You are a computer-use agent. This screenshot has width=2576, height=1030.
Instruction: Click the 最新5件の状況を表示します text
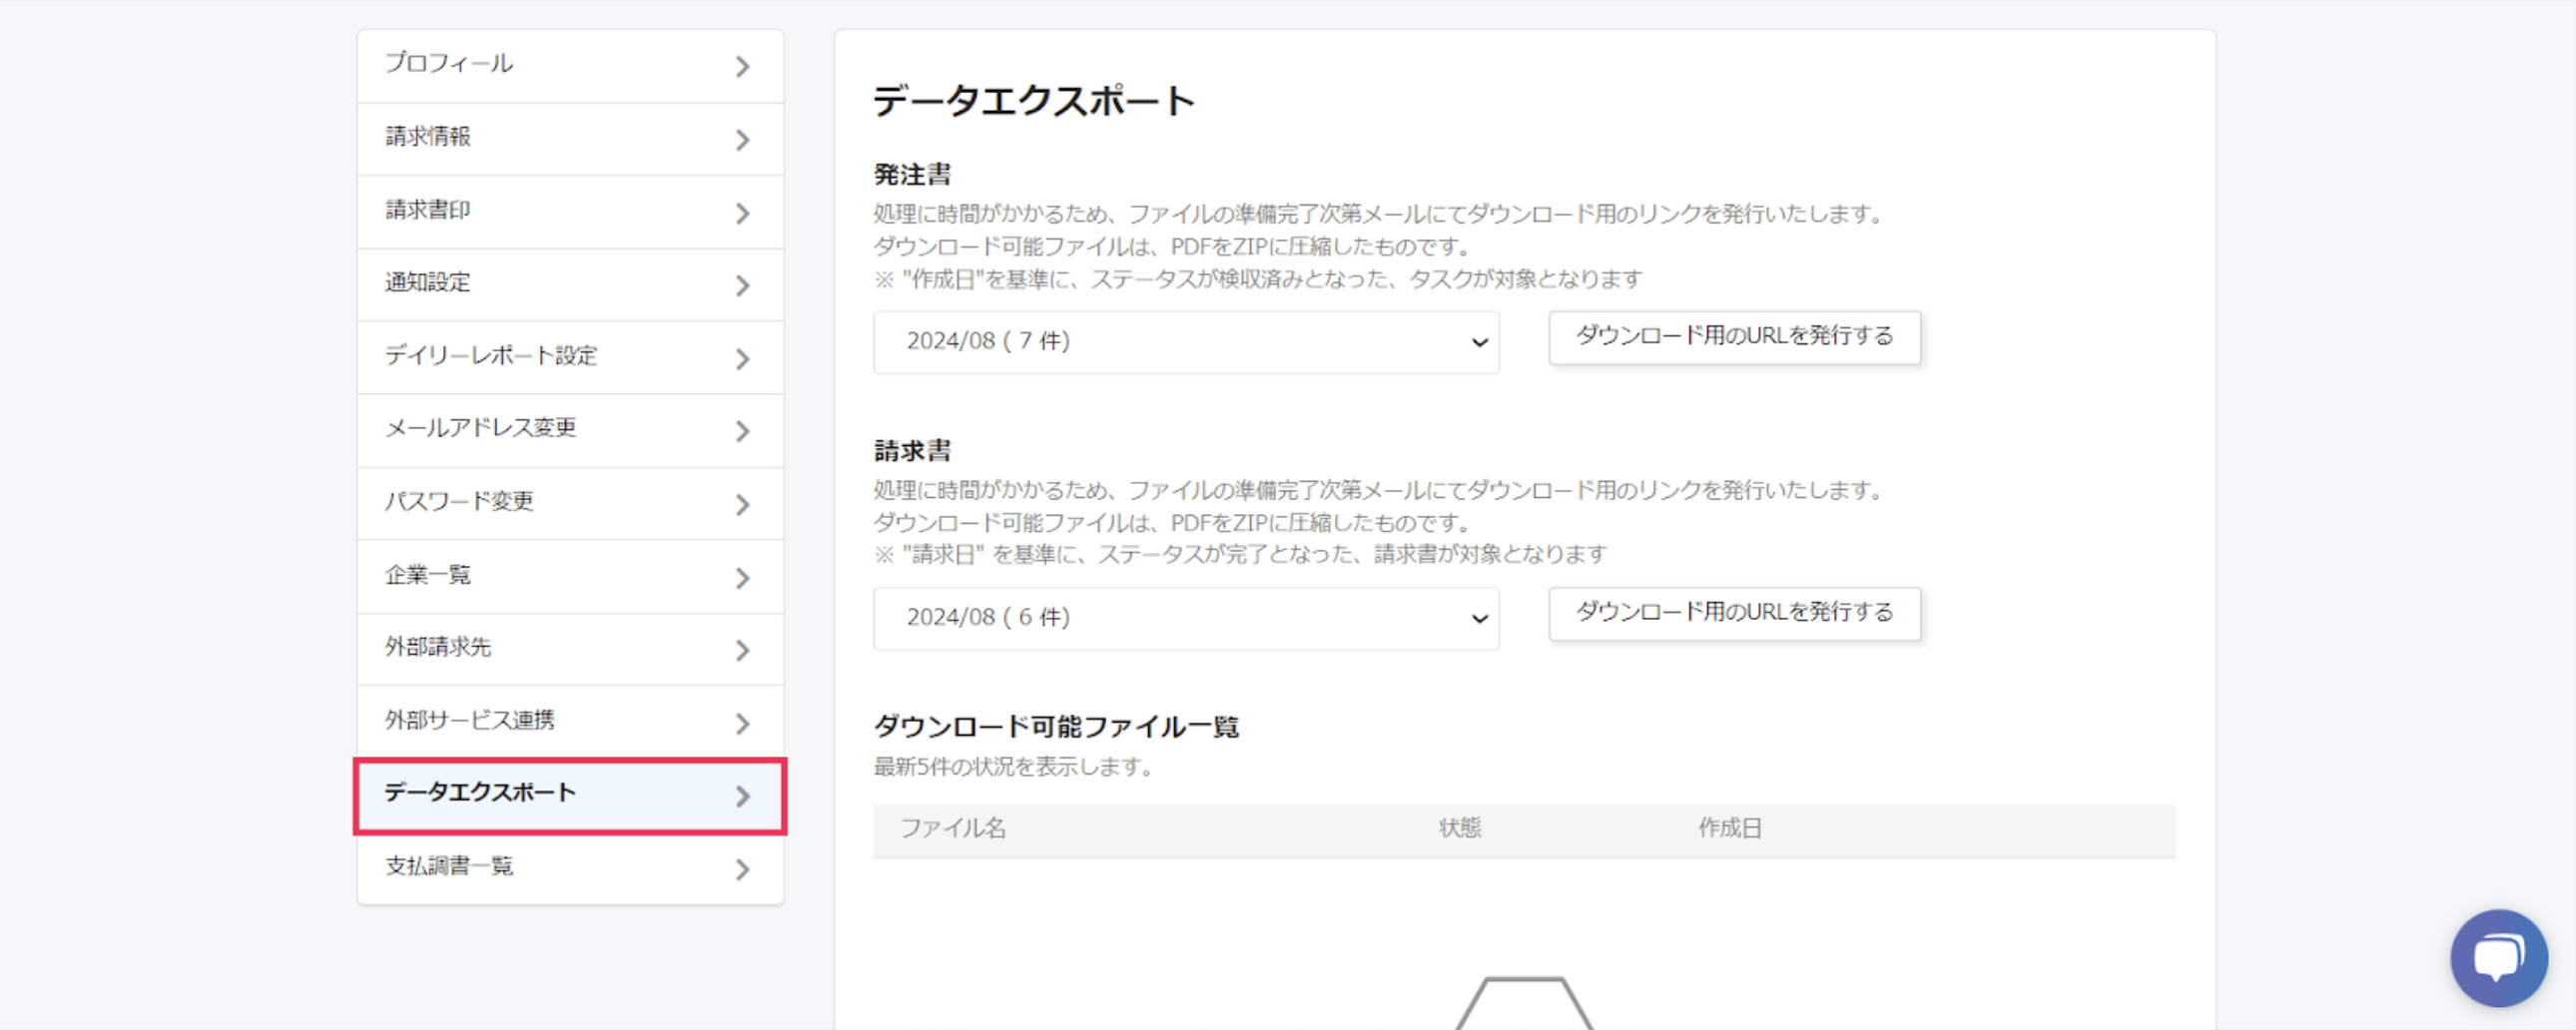(1016, 767)
